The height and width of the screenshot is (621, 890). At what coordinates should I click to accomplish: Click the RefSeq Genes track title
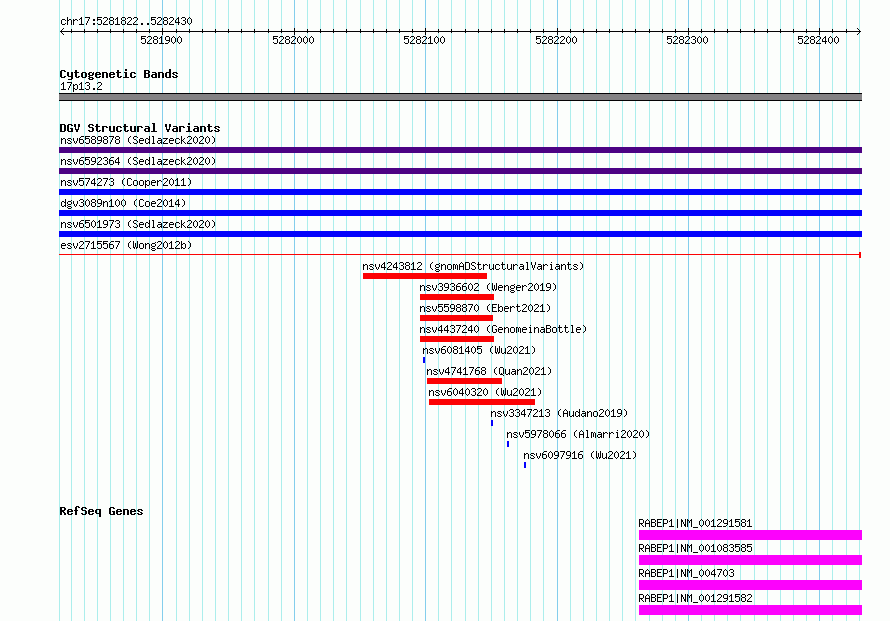[101, 511]
